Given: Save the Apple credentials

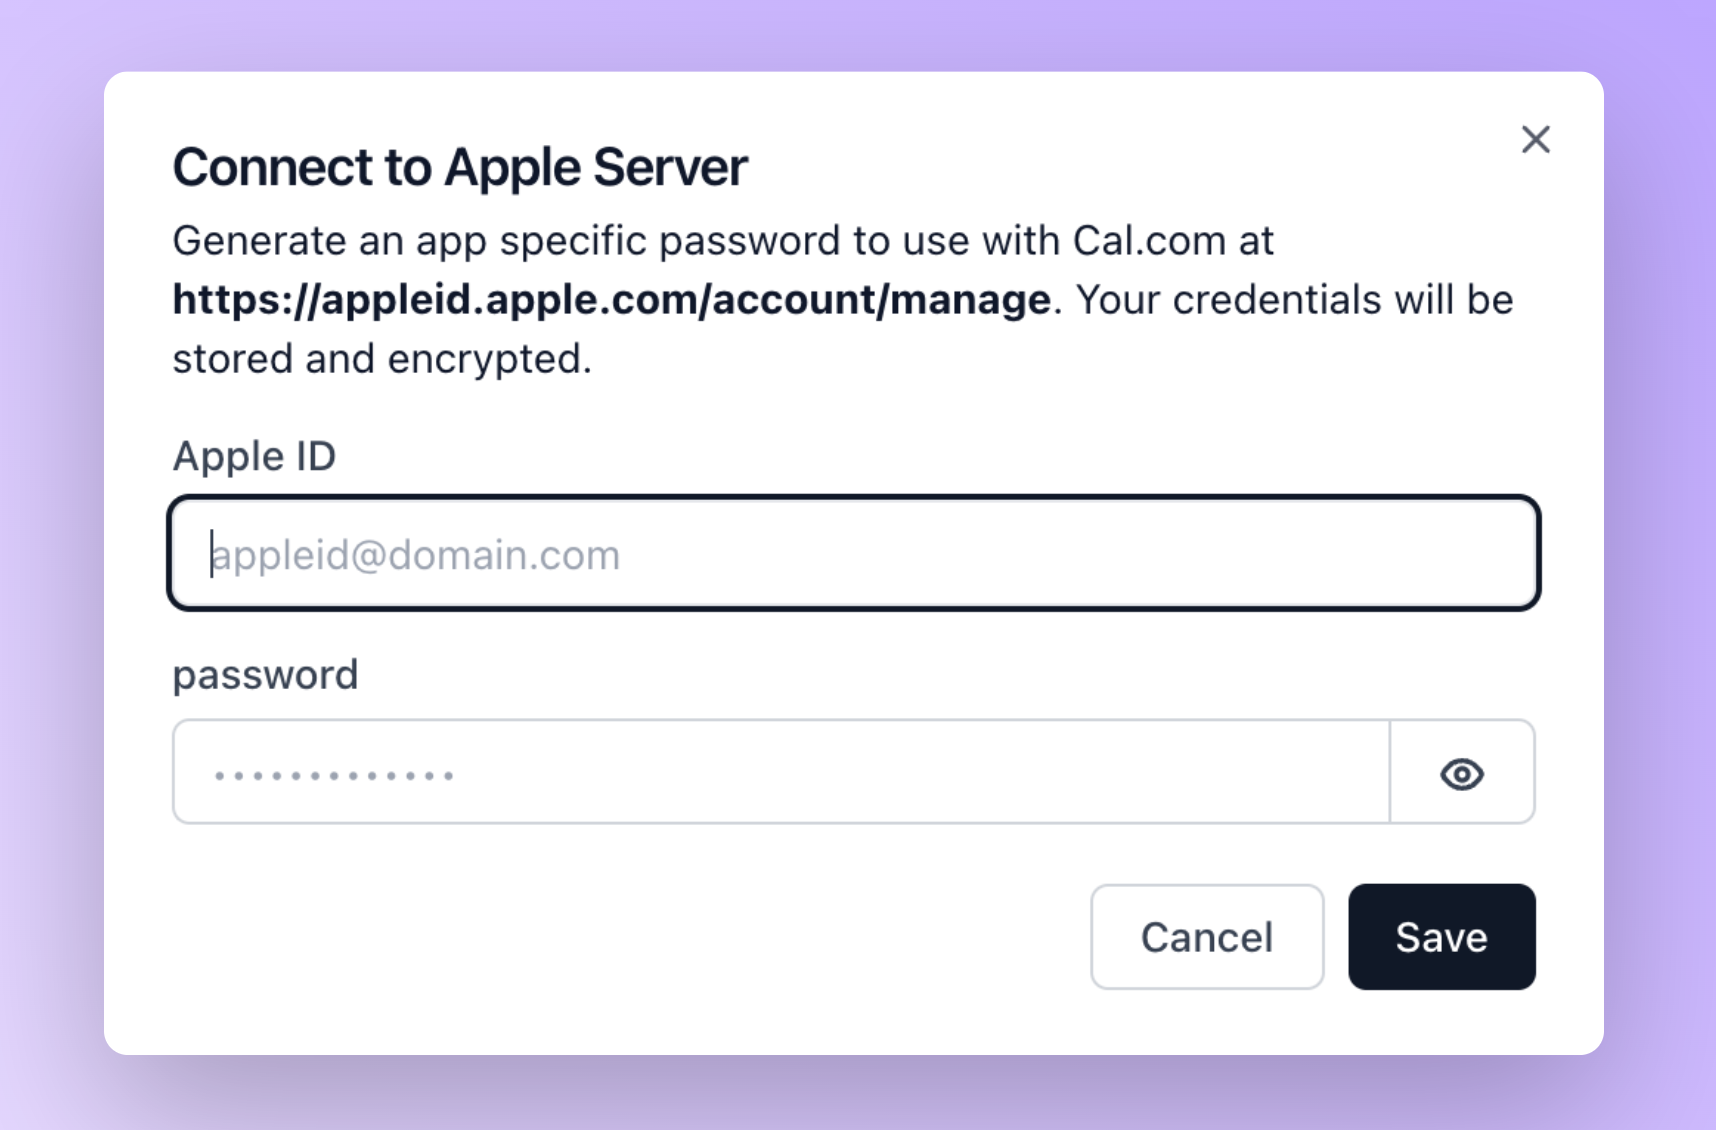Looking at the screenshot, I should (x=1441, y=937).
